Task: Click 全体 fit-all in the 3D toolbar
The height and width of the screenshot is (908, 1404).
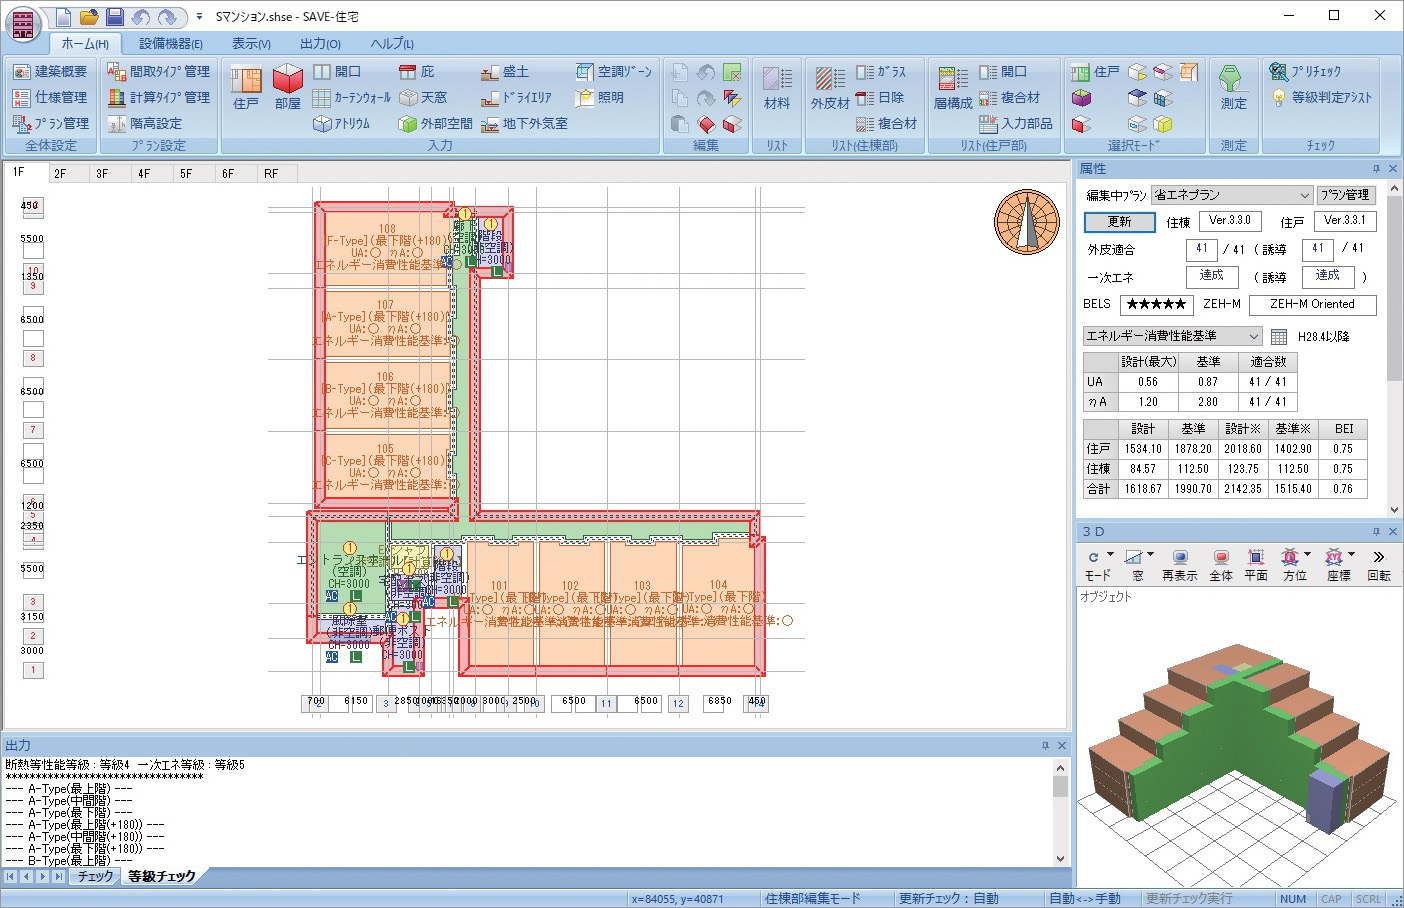Action: point(1221,564)
